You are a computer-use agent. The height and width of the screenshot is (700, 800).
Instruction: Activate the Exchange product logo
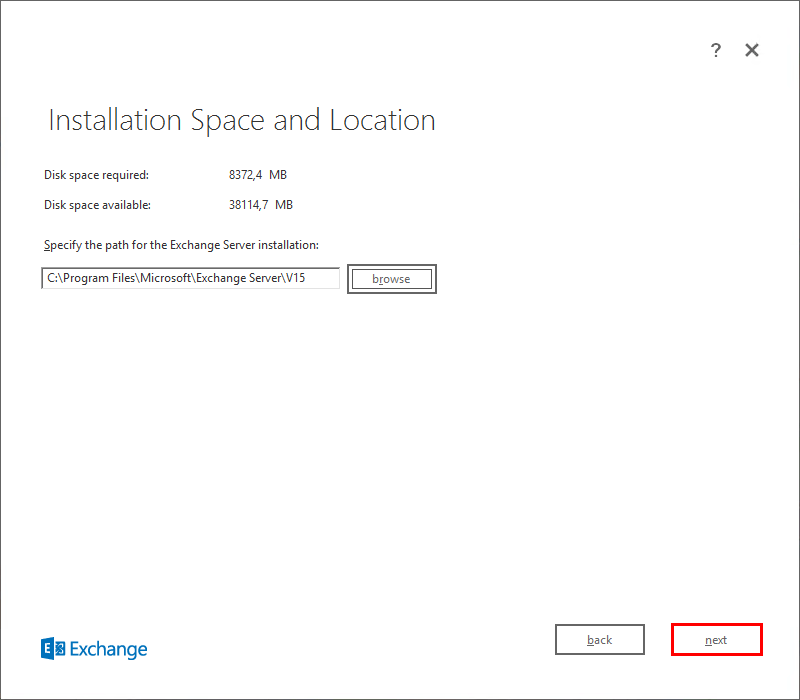point(93,648)
